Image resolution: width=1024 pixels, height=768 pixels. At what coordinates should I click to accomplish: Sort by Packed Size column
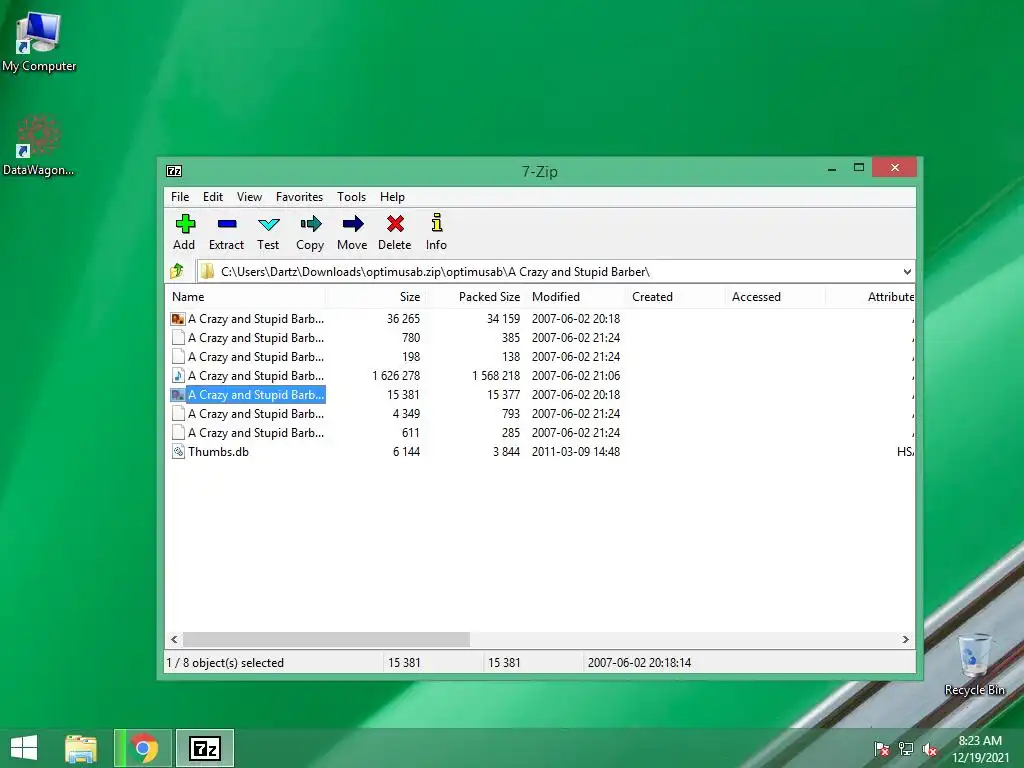475,296
